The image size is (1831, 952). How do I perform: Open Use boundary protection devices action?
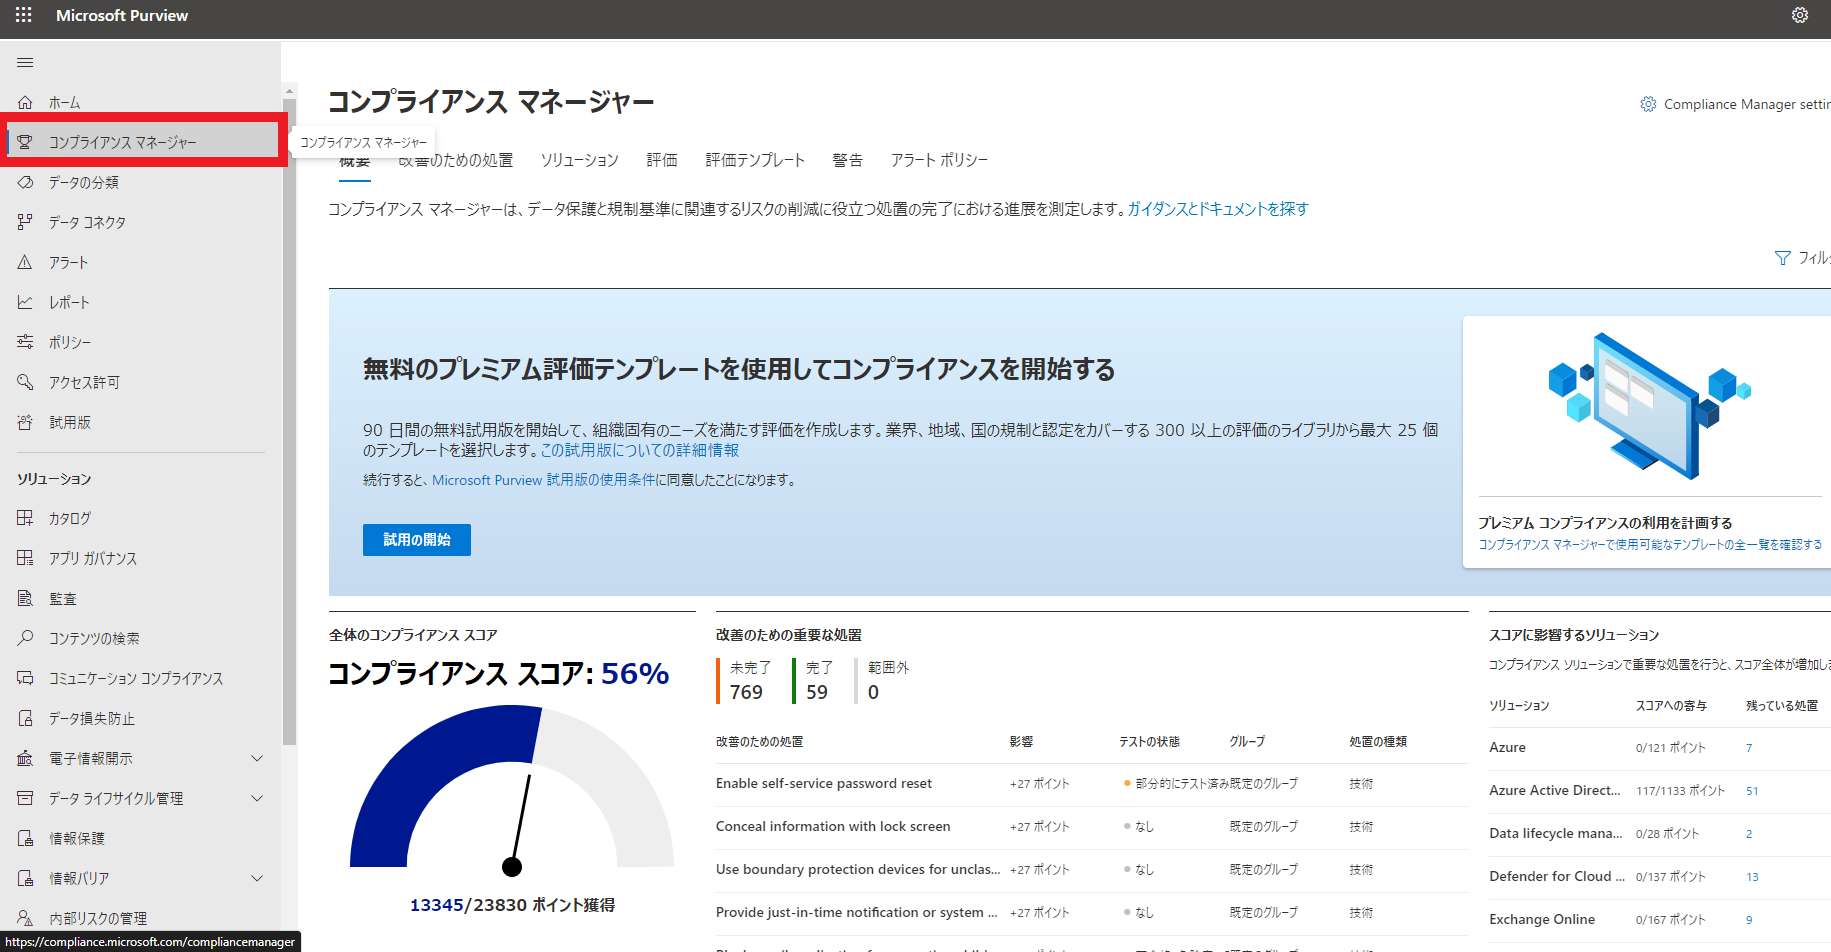(x=858, y=870)
